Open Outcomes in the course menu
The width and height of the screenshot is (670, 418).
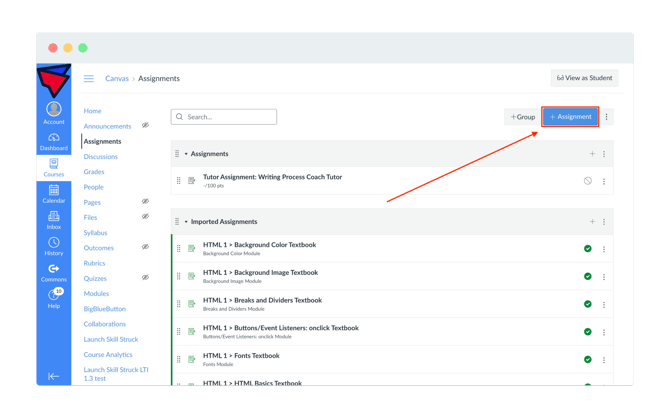tap(99, 248)
